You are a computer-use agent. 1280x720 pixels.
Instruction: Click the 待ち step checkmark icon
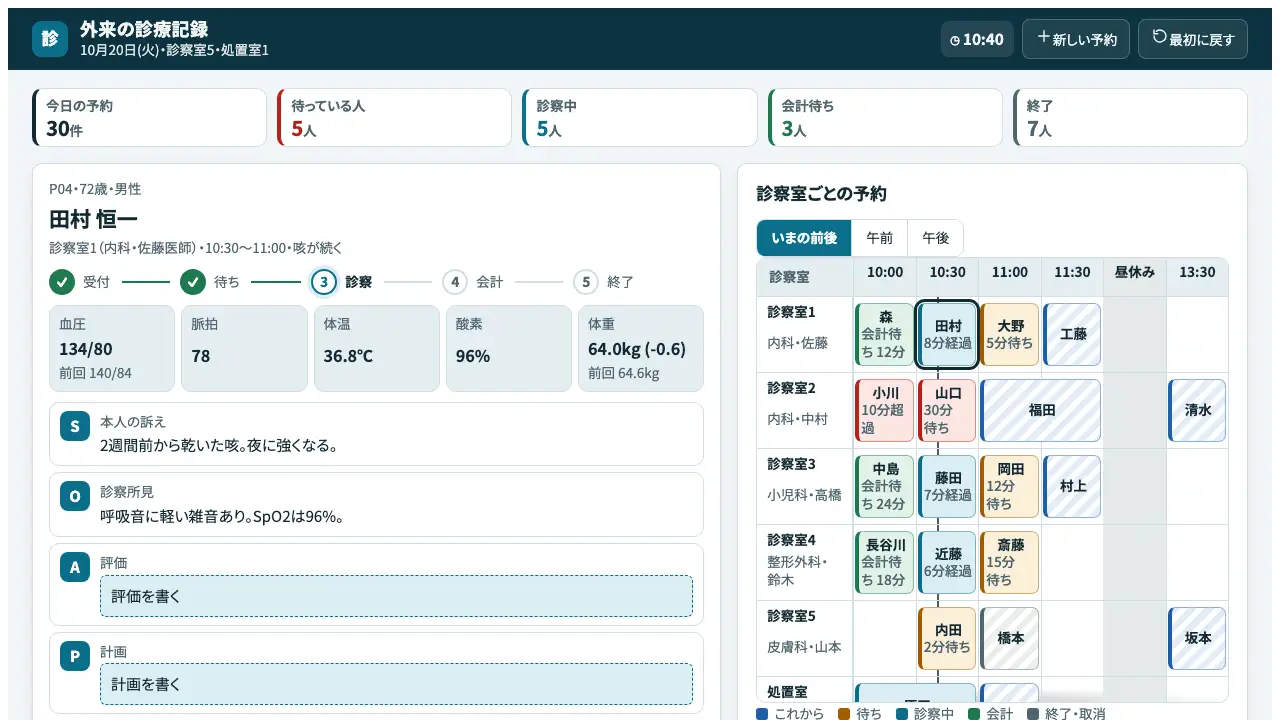pos(193,282)
